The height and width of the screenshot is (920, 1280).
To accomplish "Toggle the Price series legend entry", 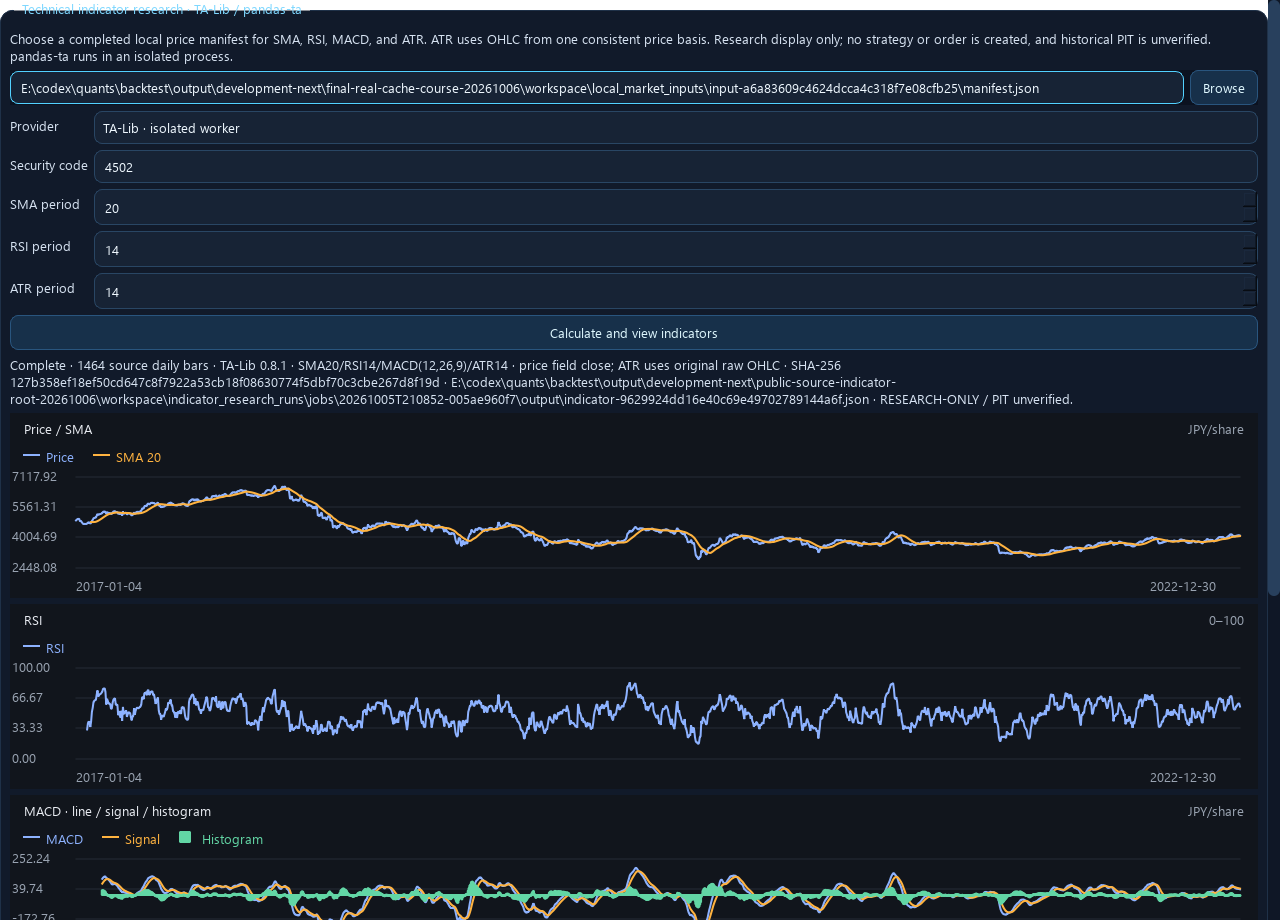I will pos(49,457).
